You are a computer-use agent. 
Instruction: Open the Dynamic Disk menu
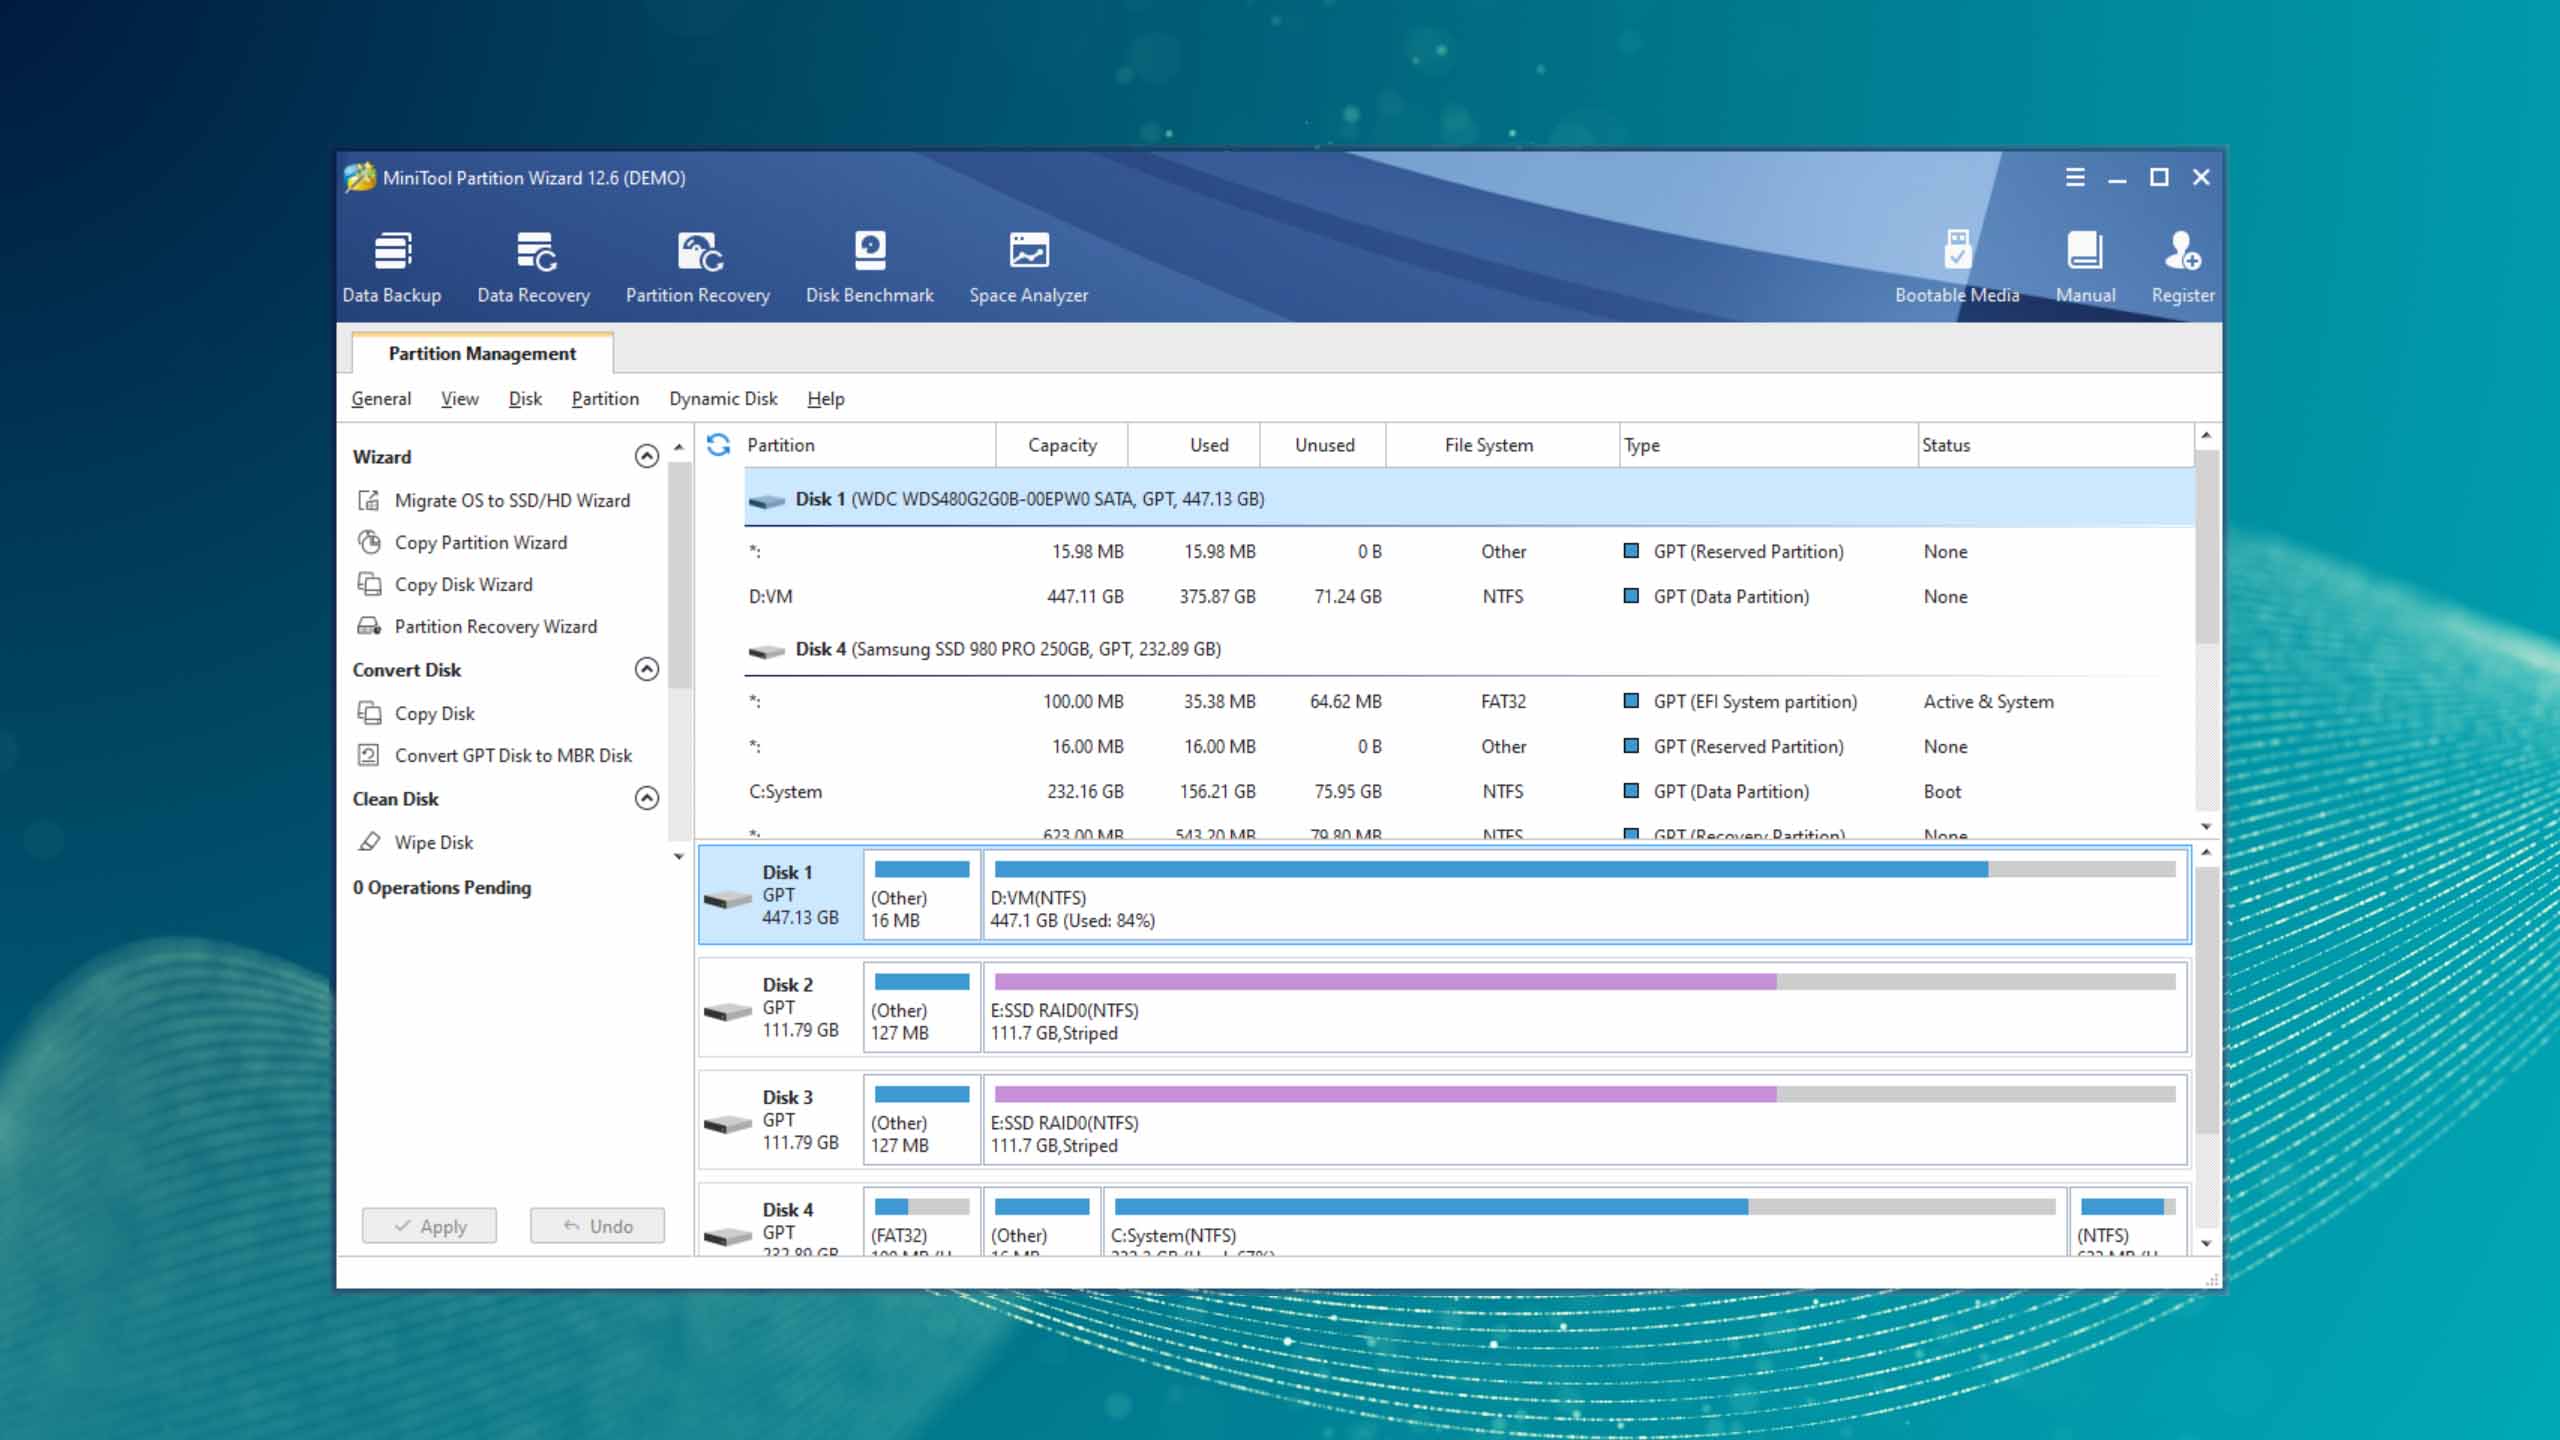[x=723, y=398]
